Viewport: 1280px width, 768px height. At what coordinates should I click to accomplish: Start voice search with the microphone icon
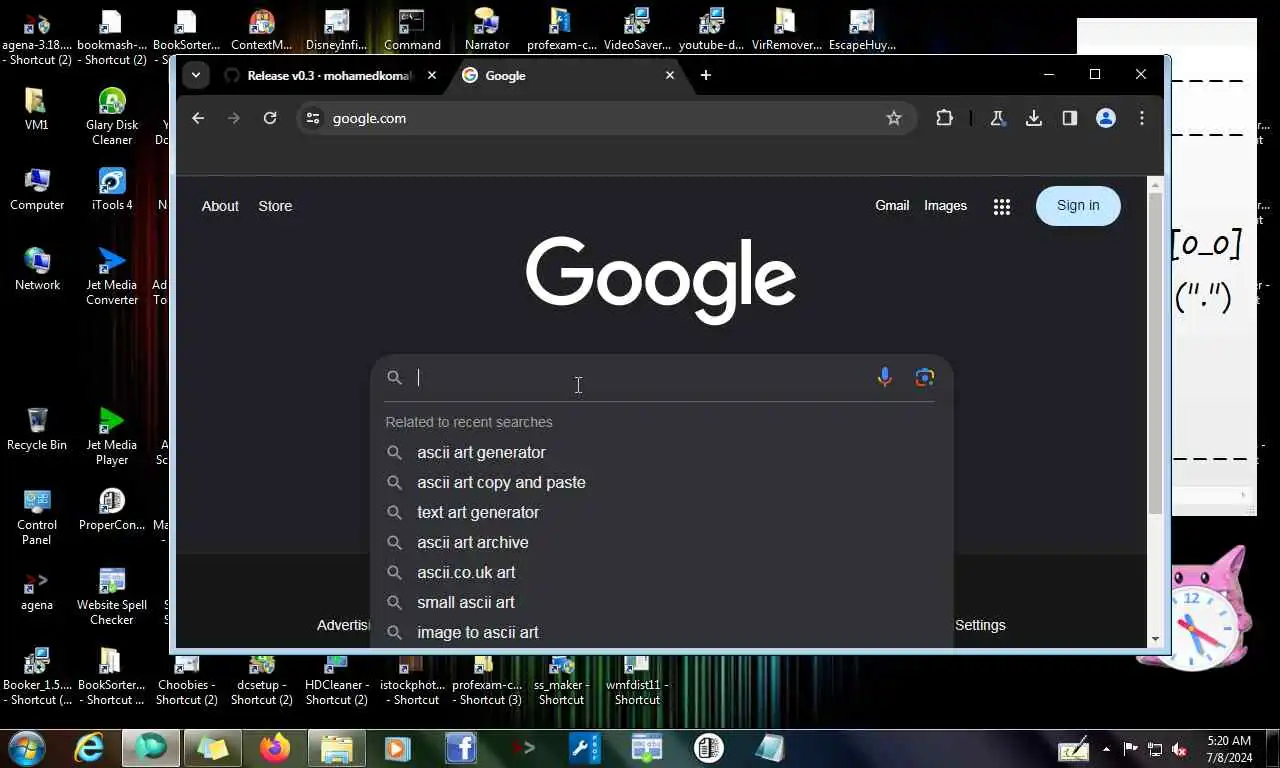pos(884,377)
